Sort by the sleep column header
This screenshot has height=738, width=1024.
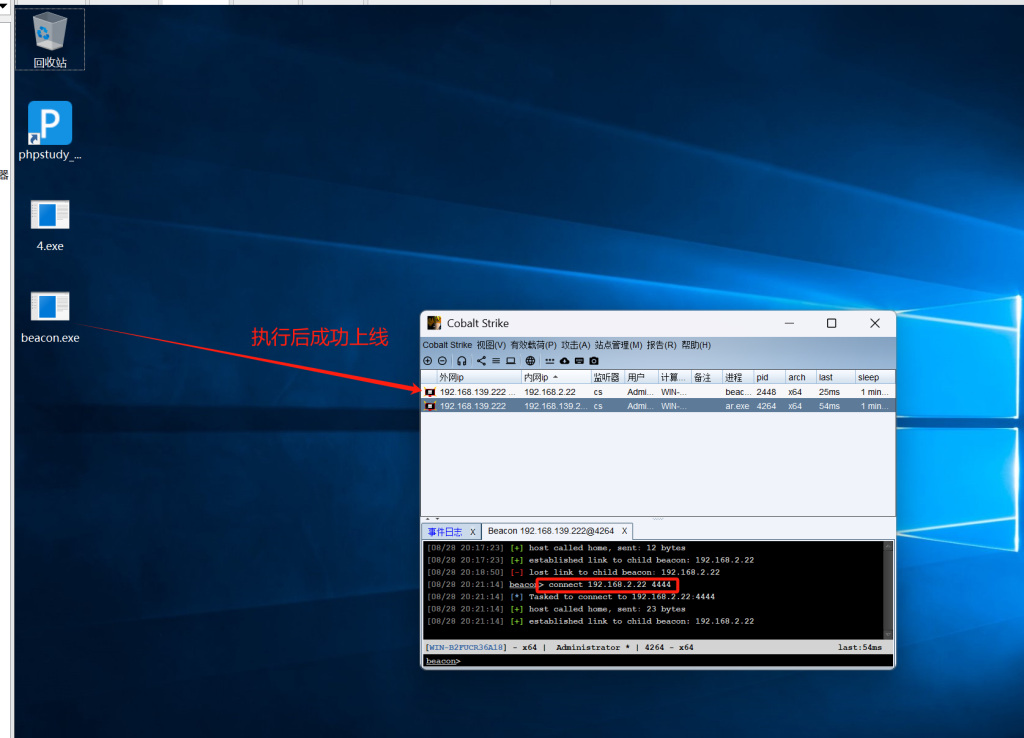[x=874, y=377]
